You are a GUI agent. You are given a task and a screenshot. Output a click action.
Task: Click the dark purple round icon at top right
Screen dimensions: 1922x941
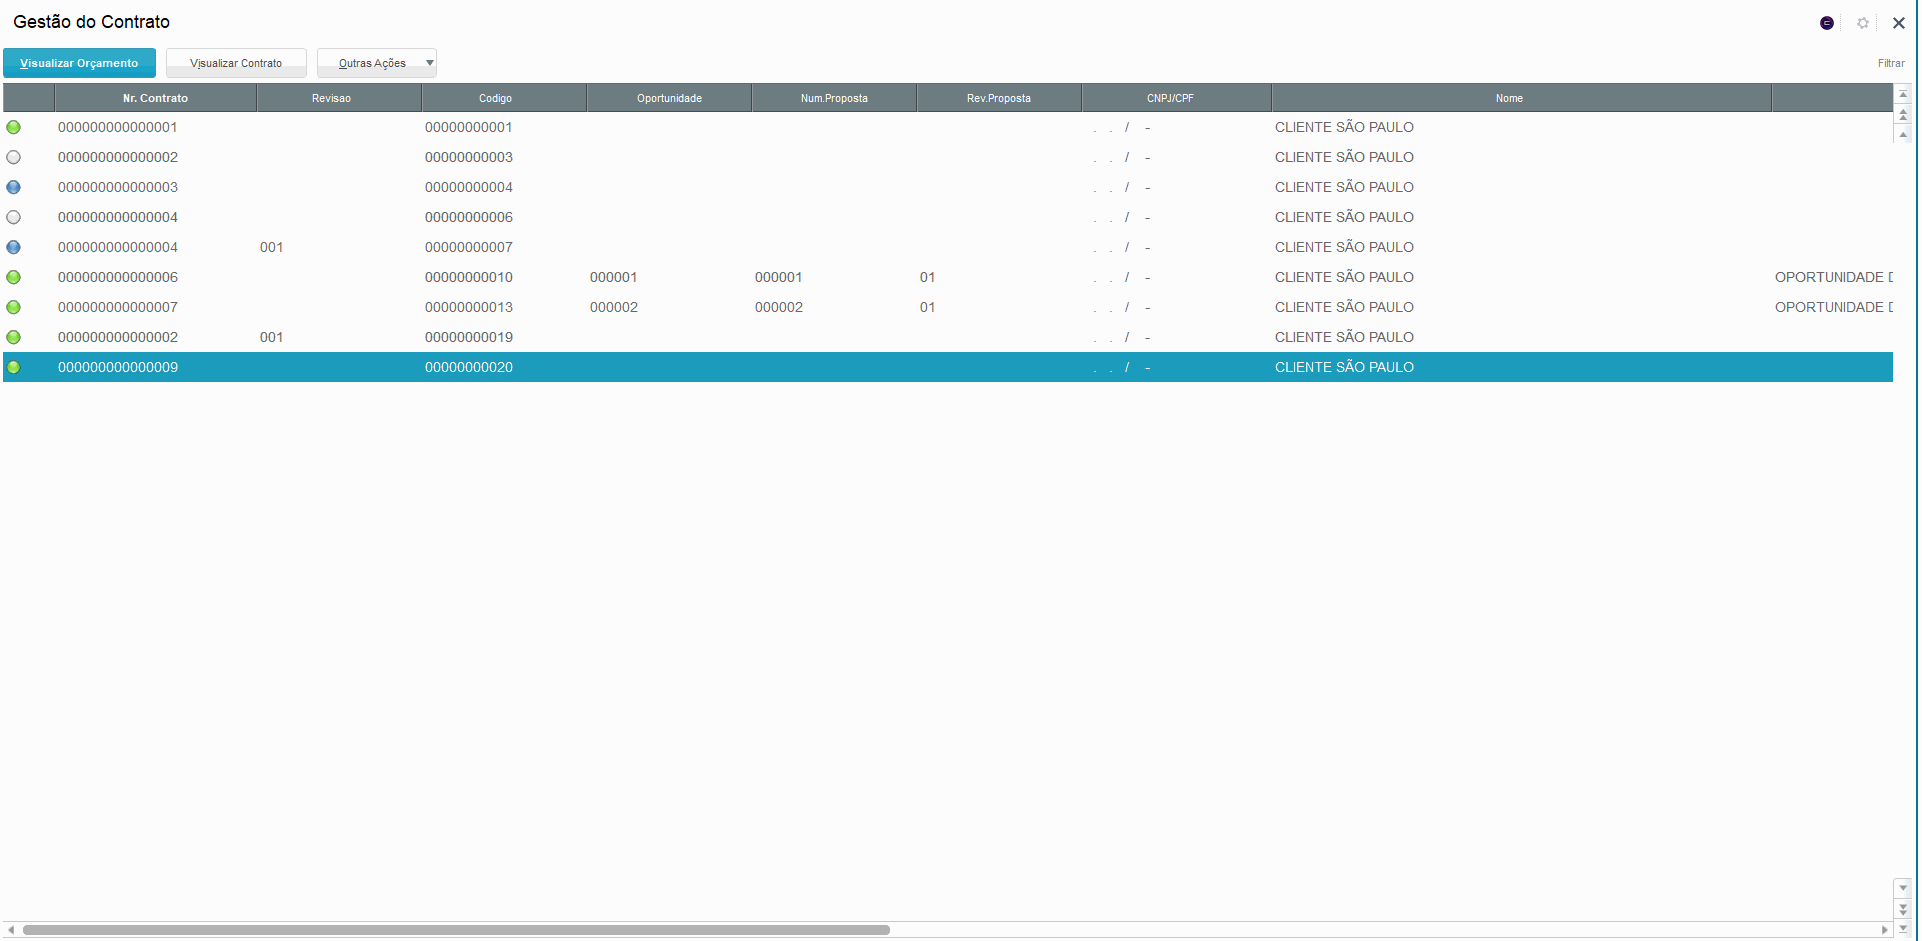tap(1827, 23)
